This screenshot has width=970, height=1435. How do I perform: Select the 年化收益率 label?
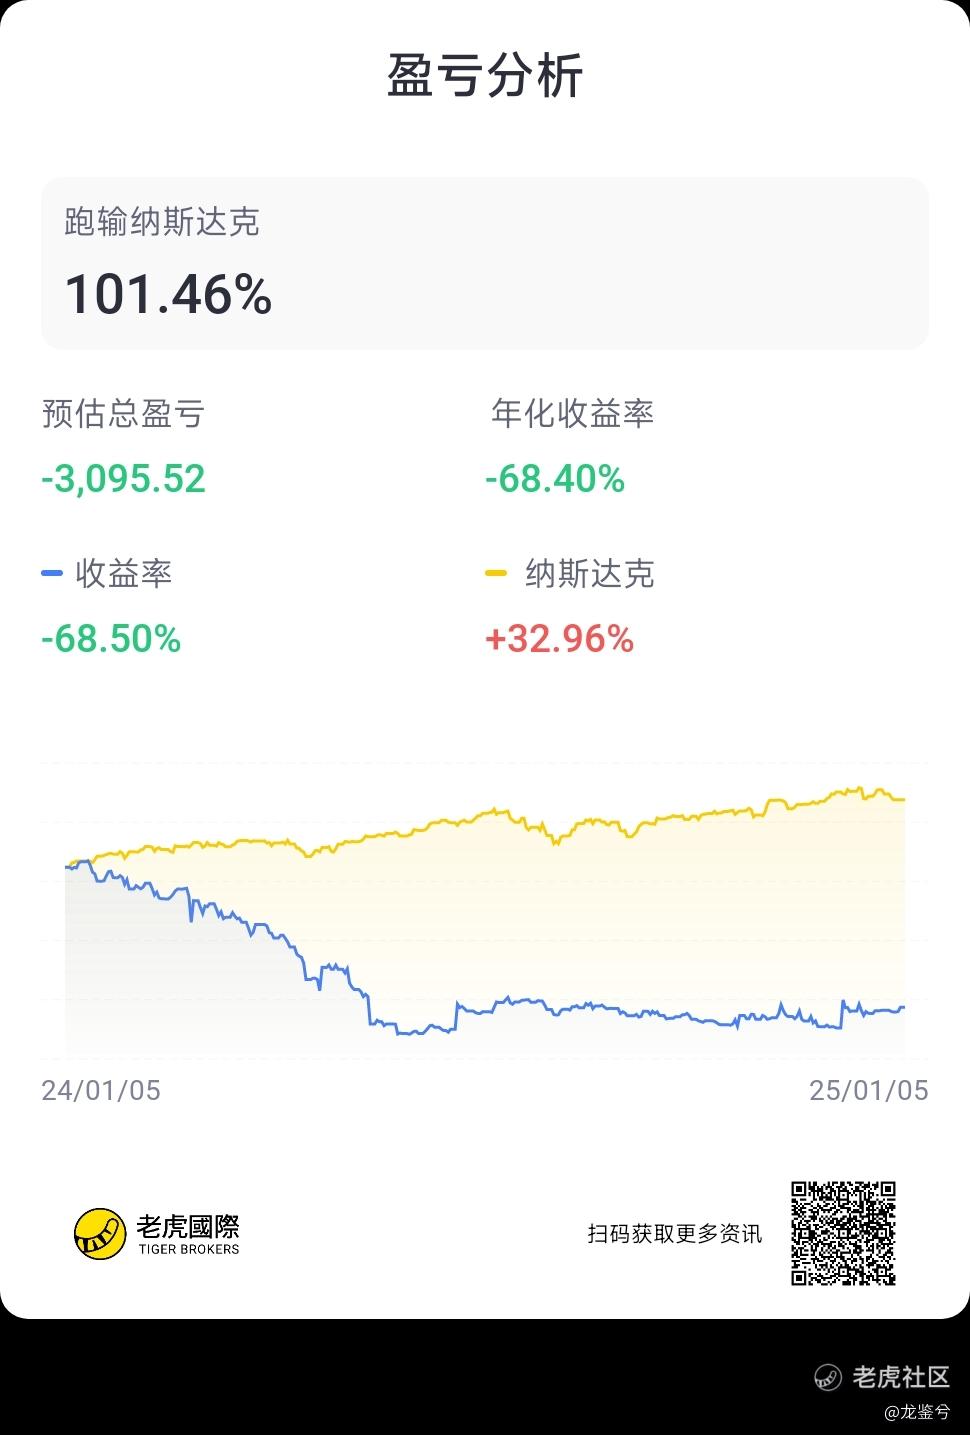tap(572, 413)
